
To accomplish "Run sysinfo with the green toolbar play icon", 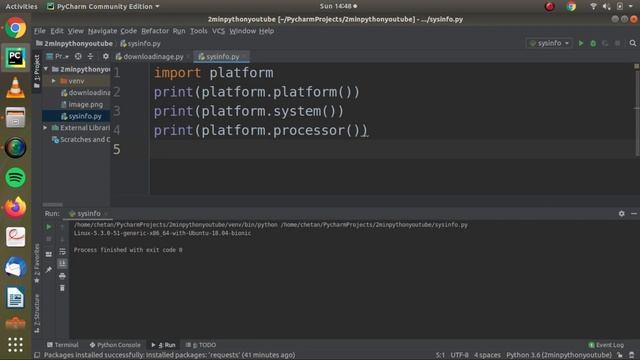I will (x=581, y=43).
